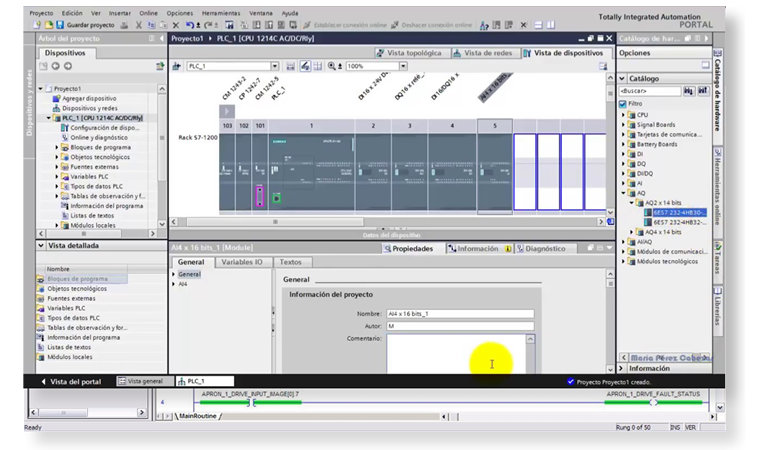Switch to Variables IO tab
The height and width of the screenshot is (450, 768).
pos(242,262)
